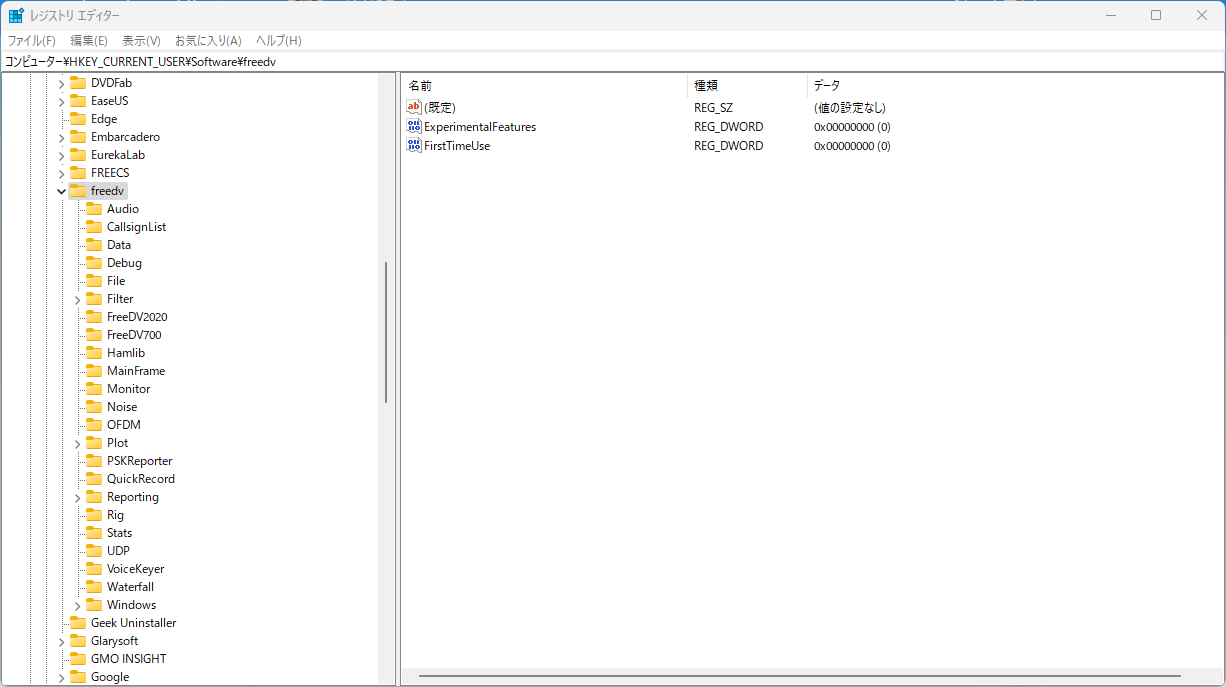Click the PSKReporter folder icon

click(94, 461)
